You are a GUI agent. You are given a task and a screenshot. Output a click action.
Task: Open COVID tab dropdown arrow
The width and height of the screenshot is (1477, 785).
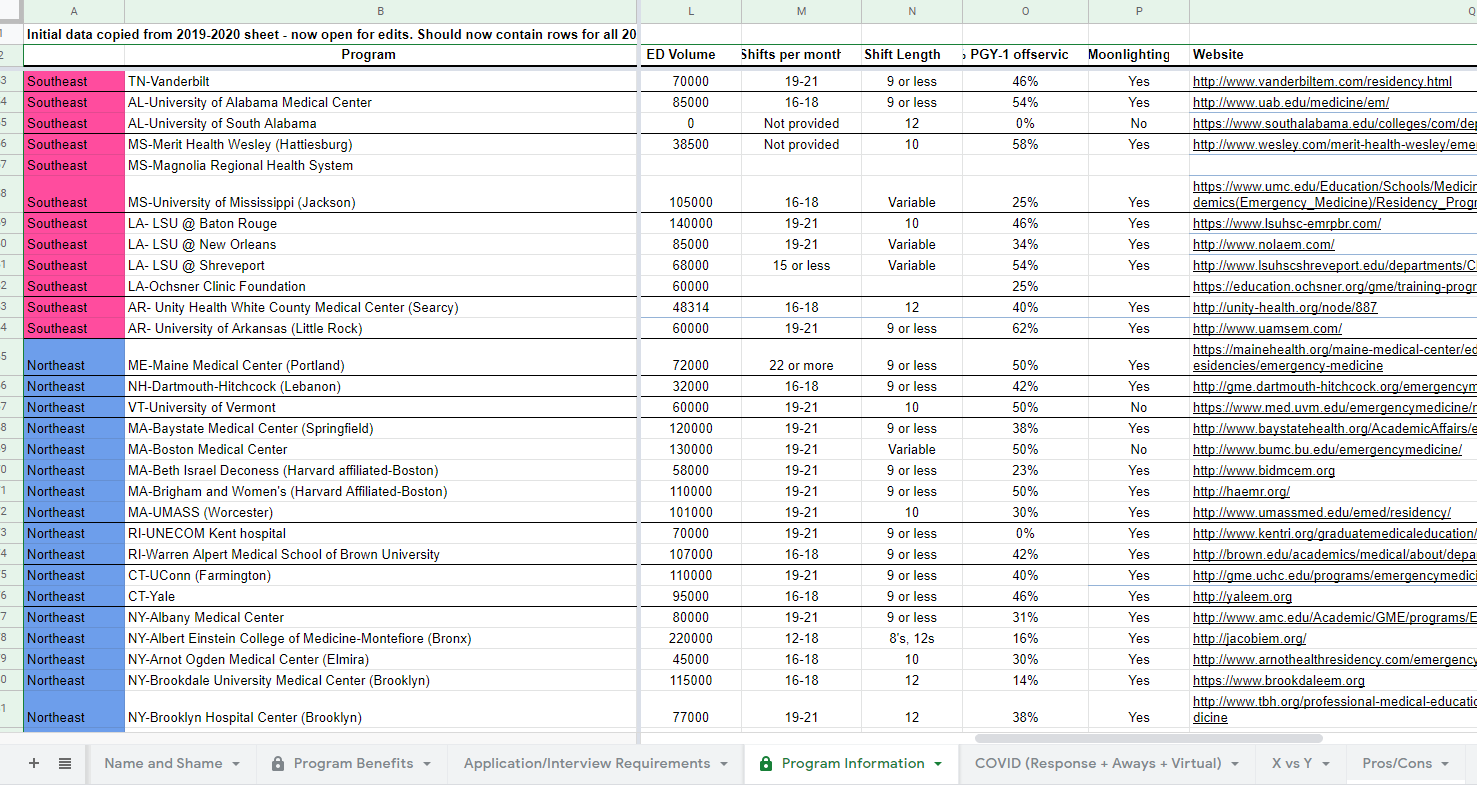pyautogui.click(x=1235, y=764)
